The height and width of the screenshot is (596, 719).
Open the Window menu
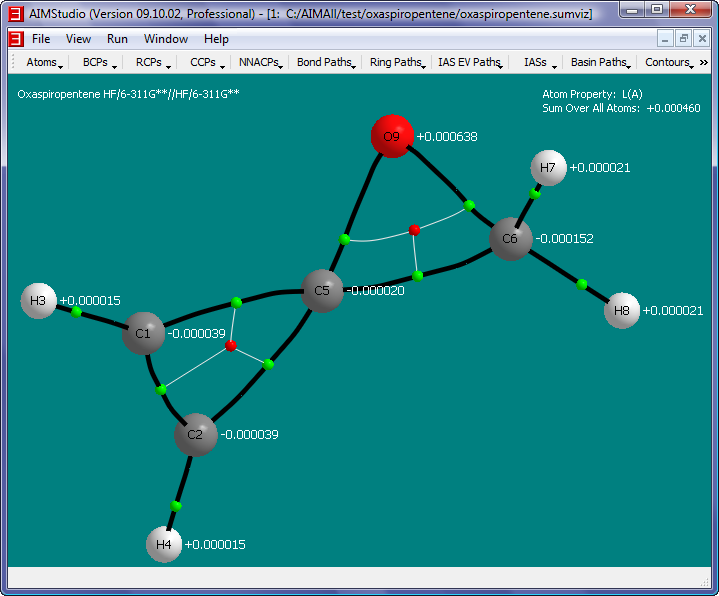166,39
